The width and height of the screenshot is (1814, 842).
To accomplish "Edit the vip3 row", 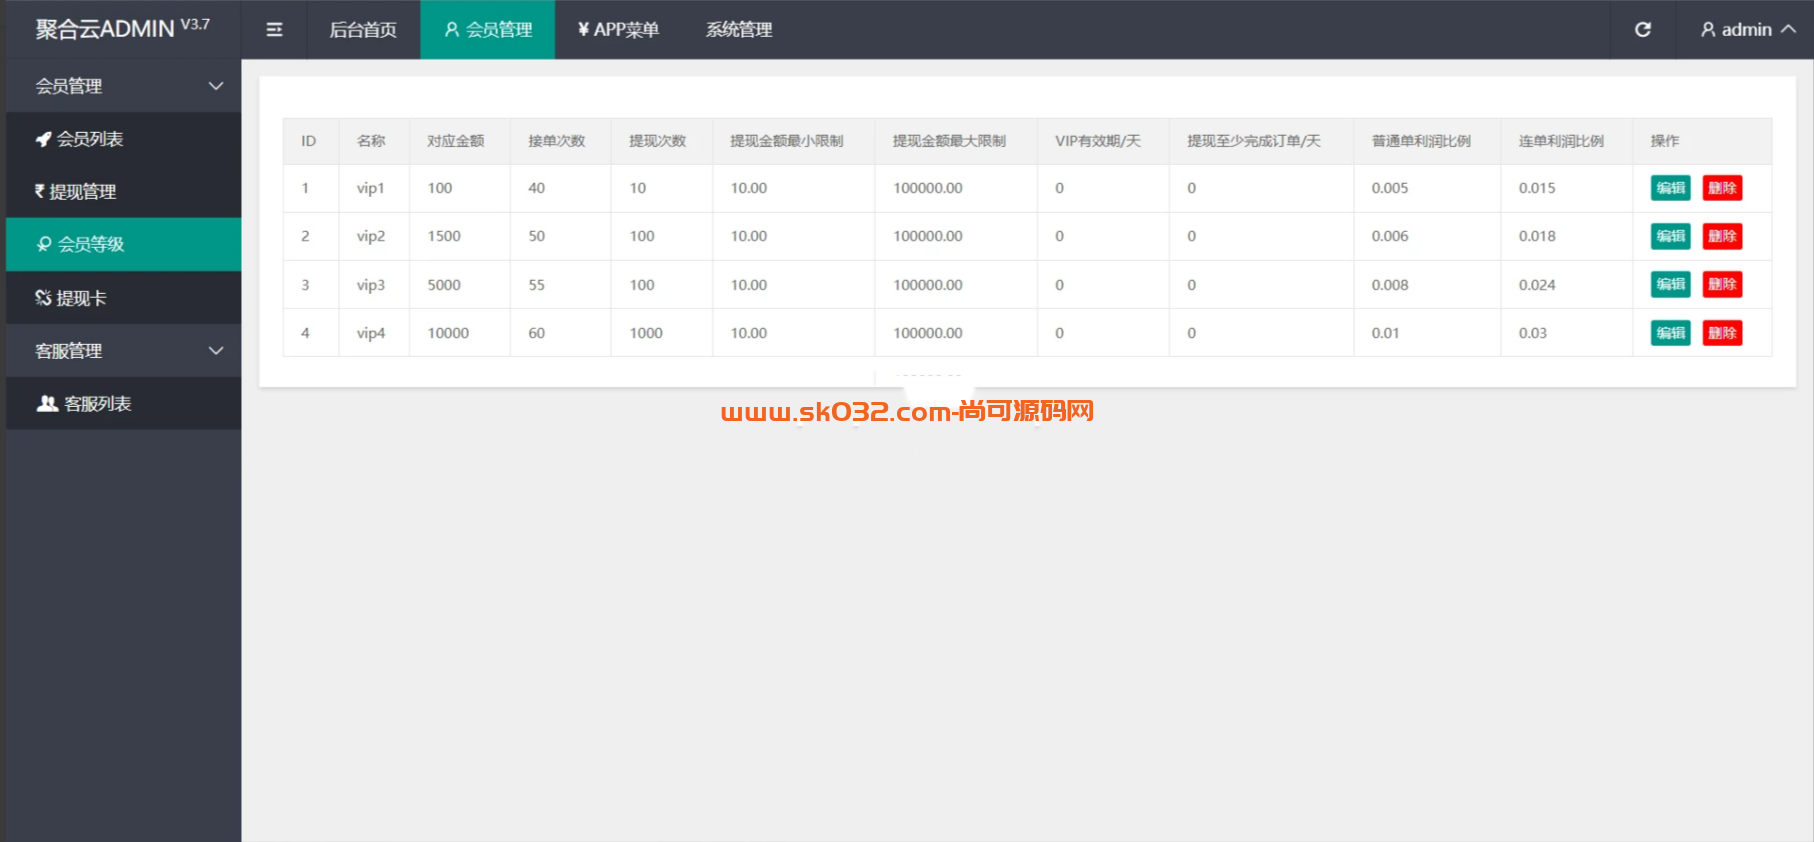I will (x=1670, y=285).
